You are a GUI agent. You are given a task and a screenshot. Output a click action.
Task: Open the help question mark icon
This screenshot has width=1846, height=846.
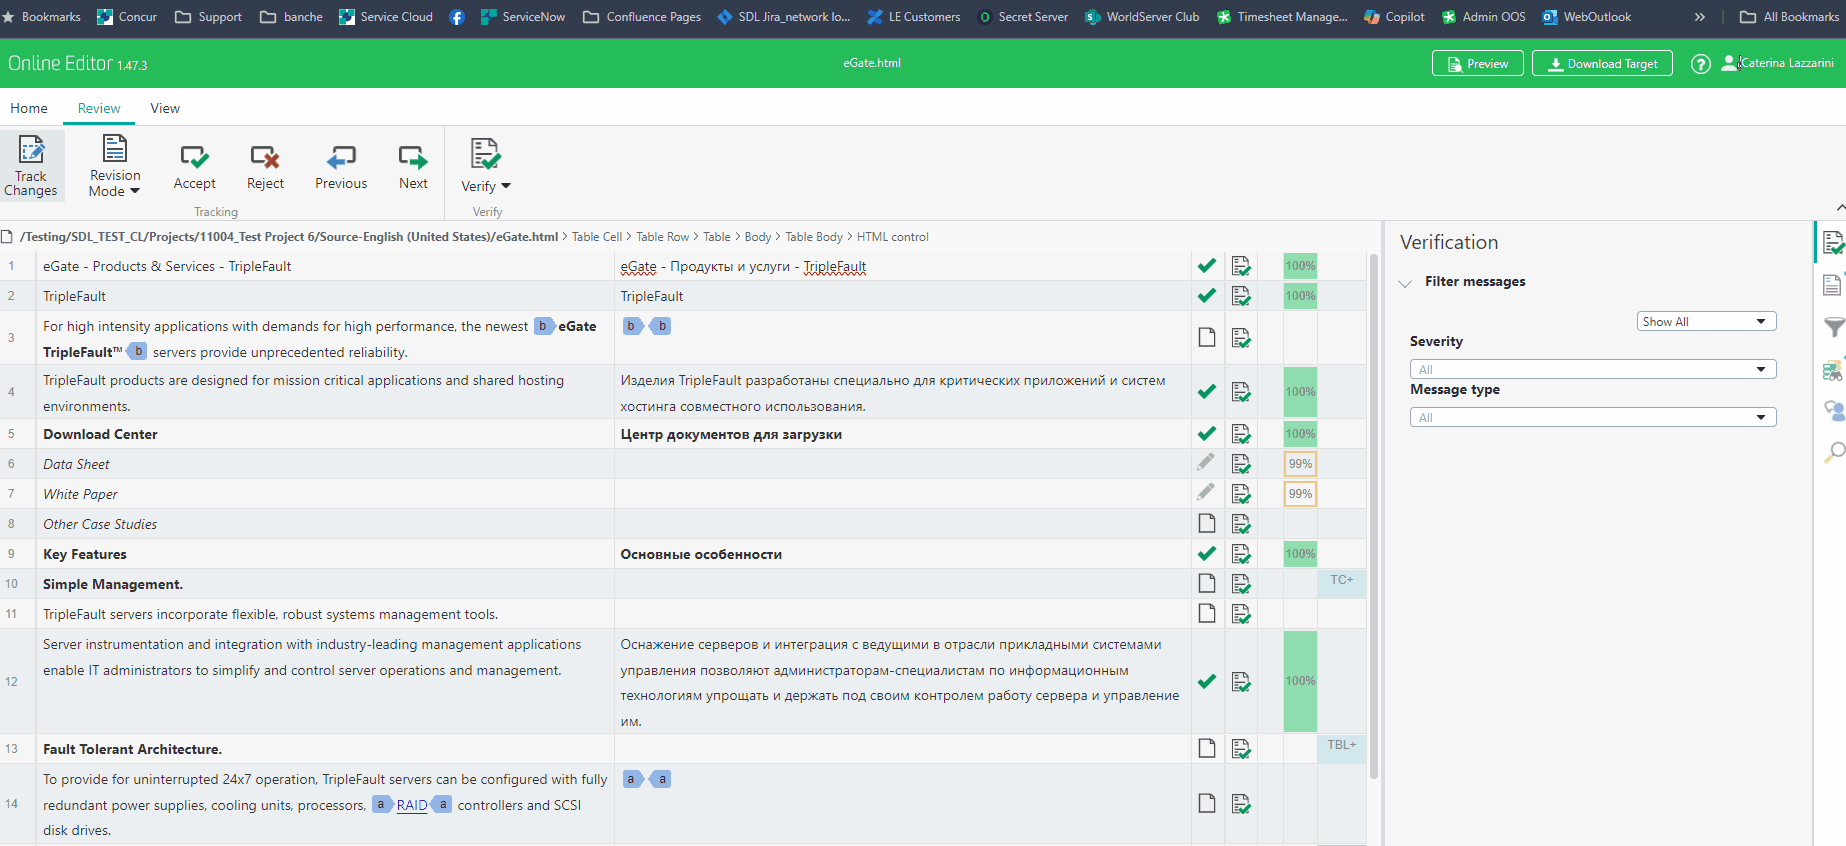click(1700, 64)
